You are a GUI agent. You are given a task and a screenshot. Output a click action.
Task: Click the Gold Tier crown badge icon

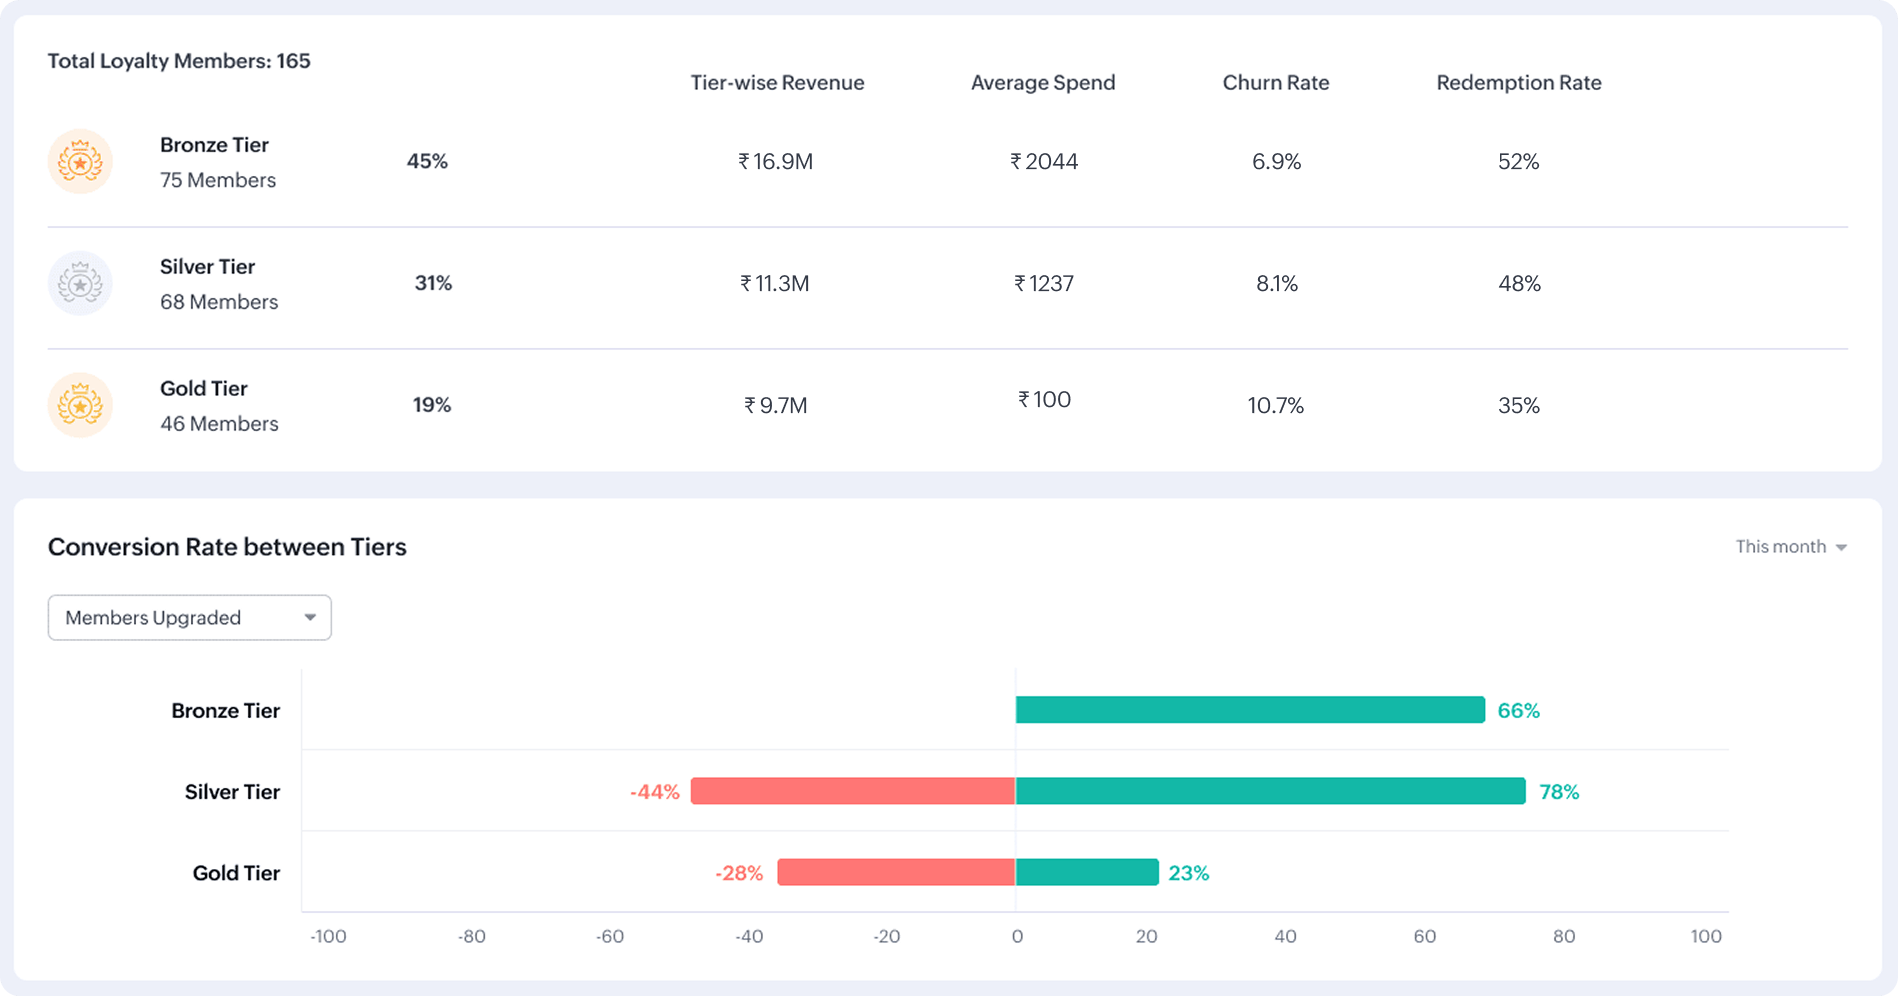click(x=80, y=405)
